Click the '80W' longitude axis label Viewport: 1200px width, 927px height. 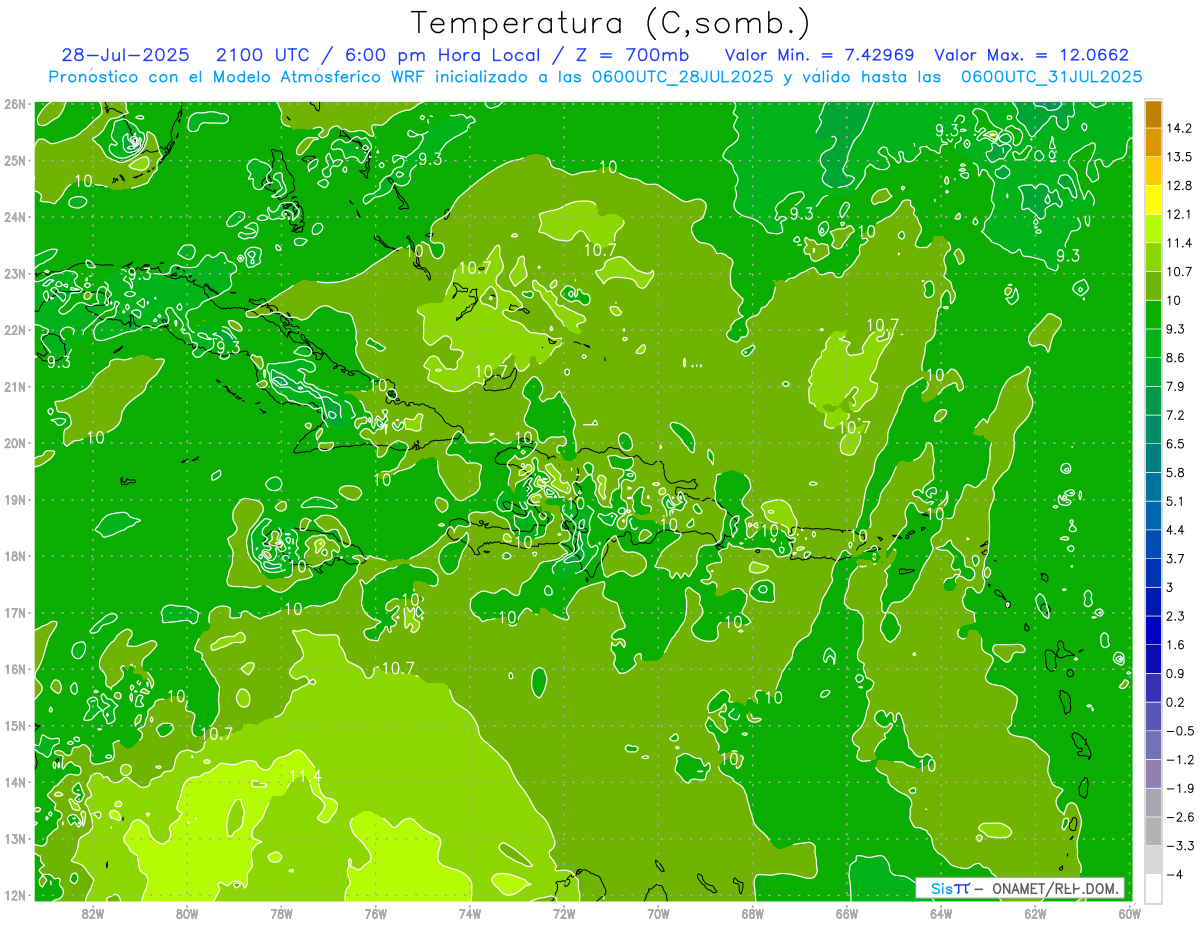187,913
